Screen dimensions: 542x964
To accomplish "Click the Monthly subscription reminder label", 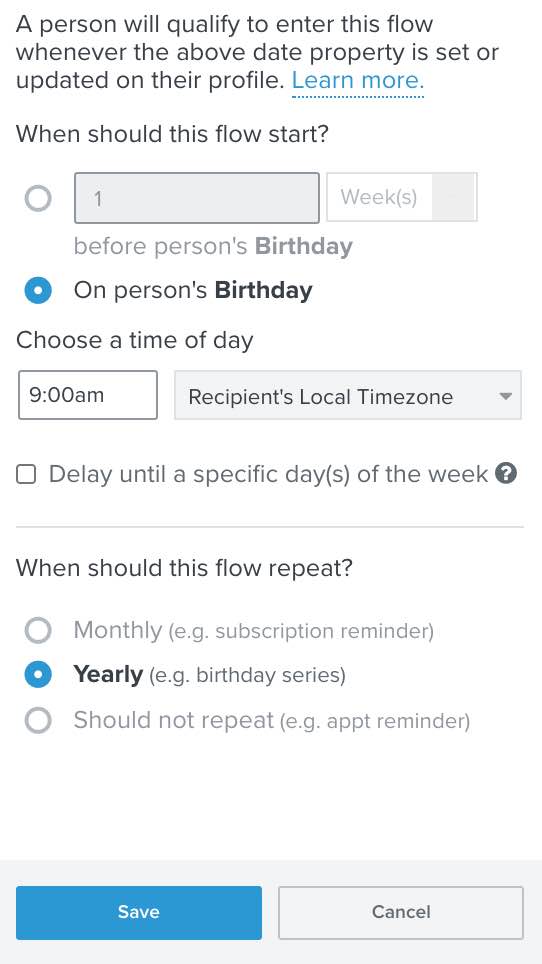I will pyautogui.click(x=254, y=630).
